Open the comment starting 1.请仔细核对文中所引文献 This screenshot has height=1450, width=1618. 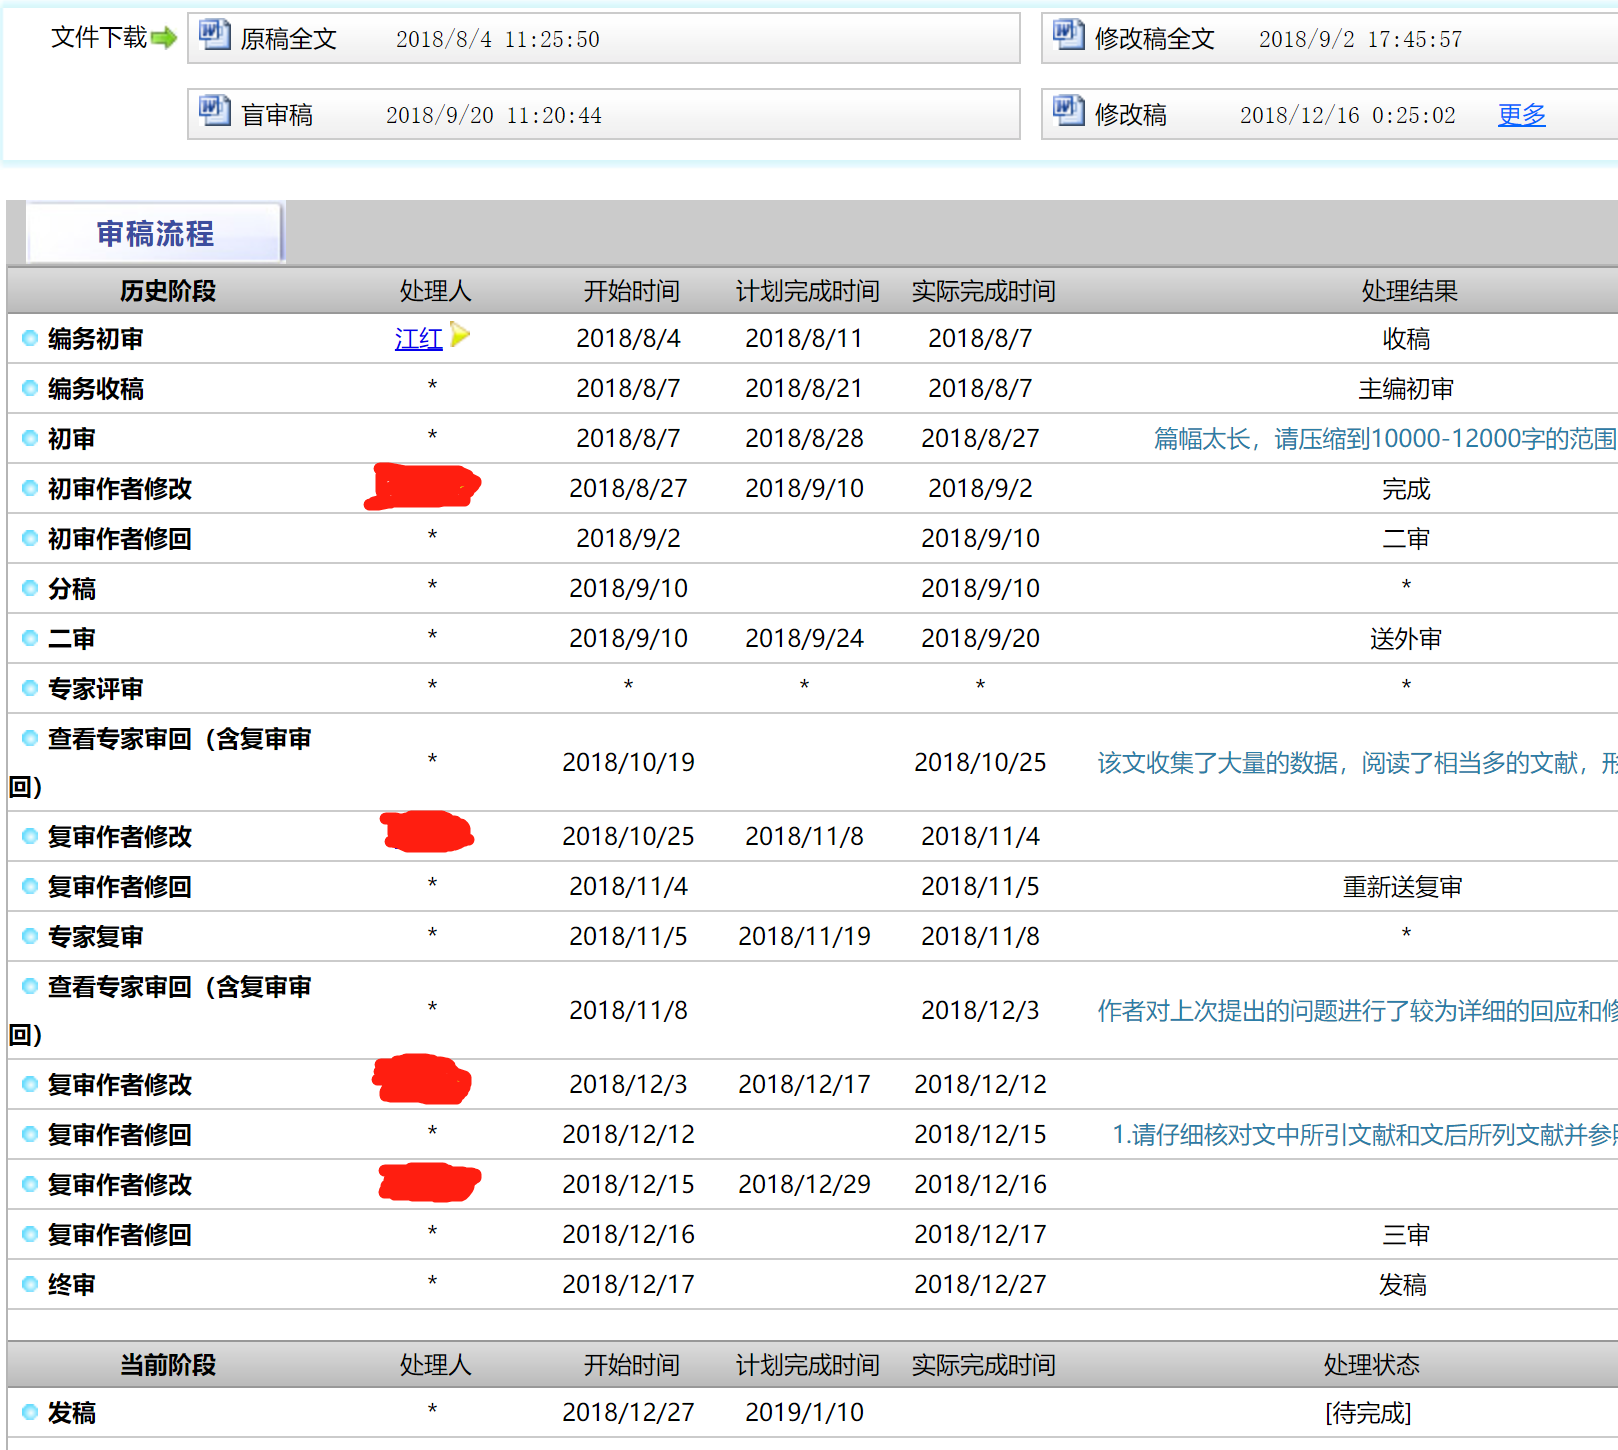1365,1135
